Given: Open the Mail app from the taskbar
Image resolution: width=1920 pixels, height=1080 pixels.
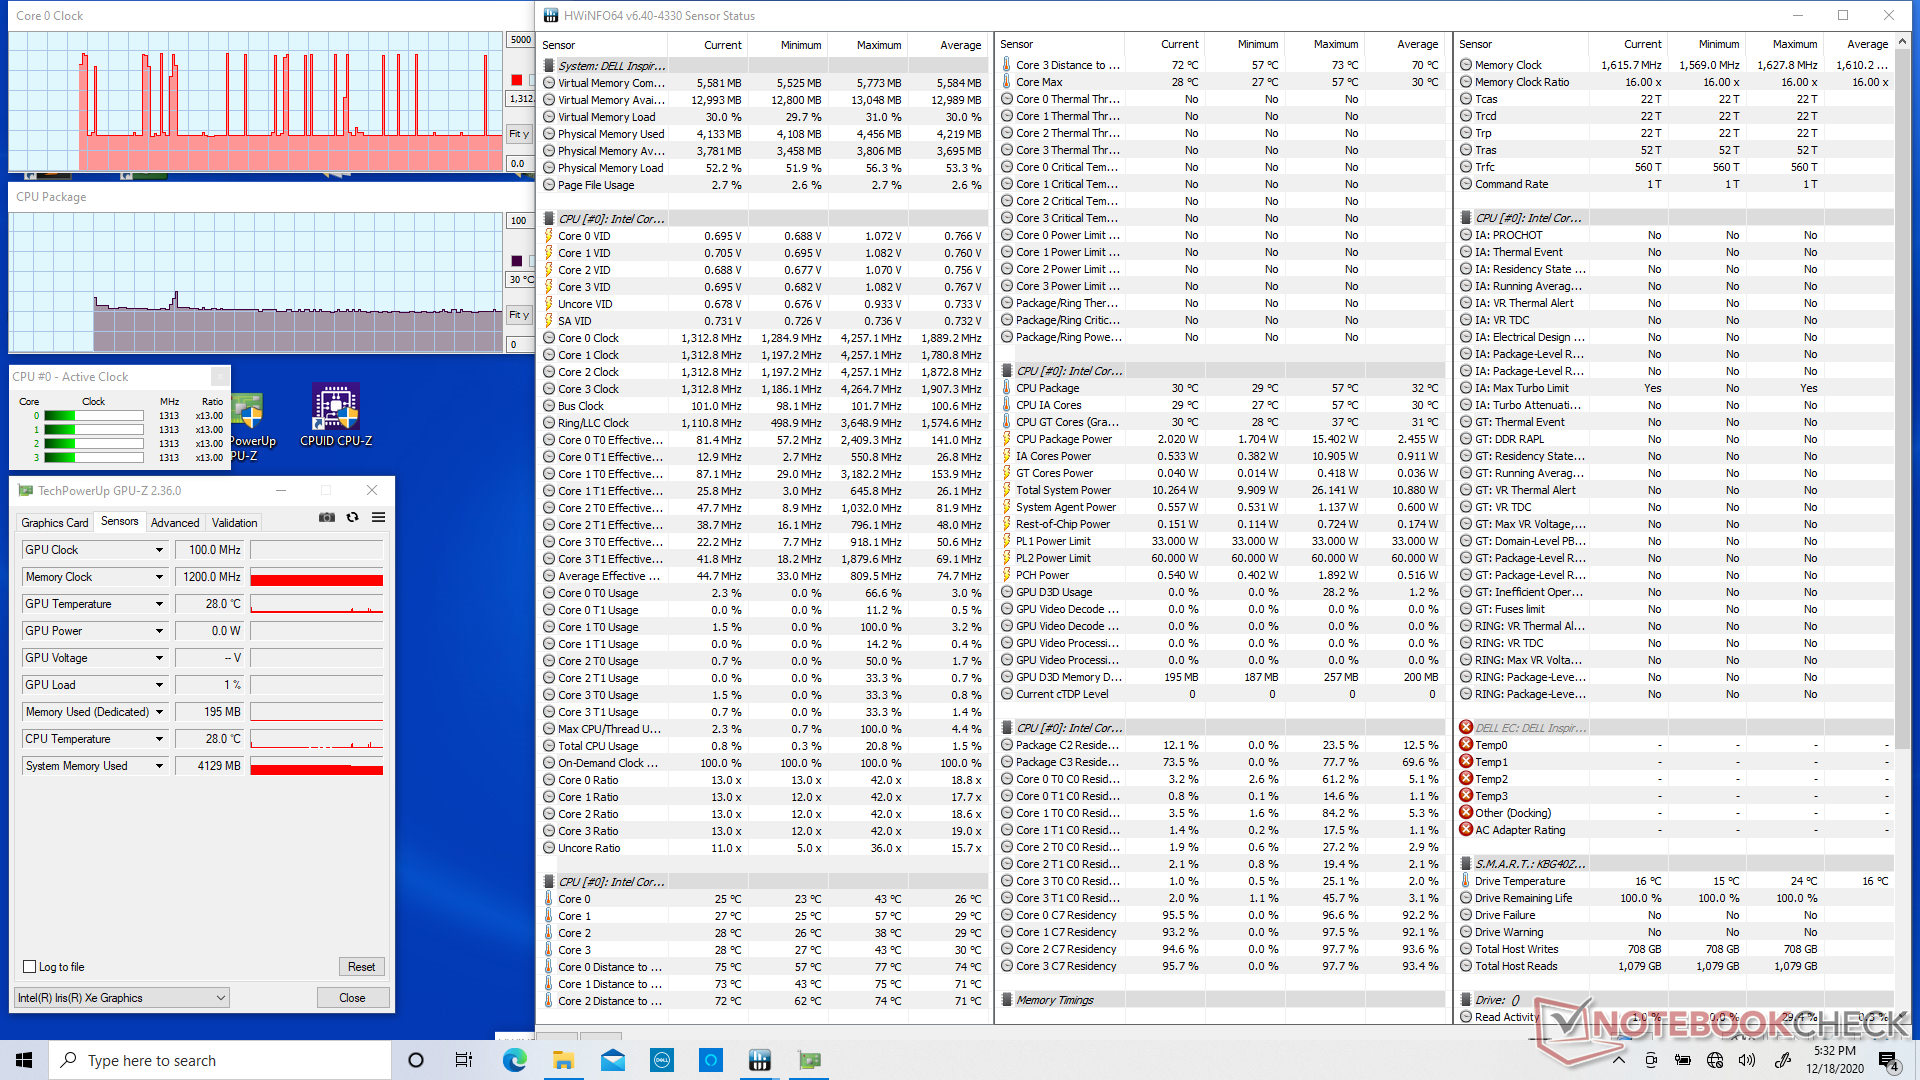Looking at the screenshot, I should (612, 1060).
